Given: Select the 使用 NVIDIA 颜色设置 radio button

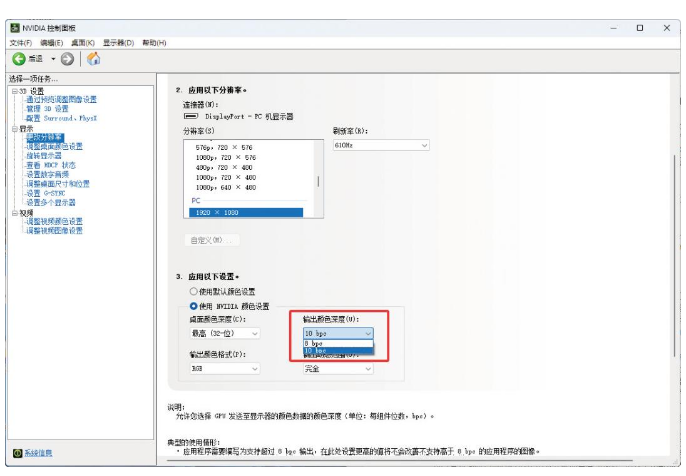Looking at the screenshot, I should tap(194, 305).
